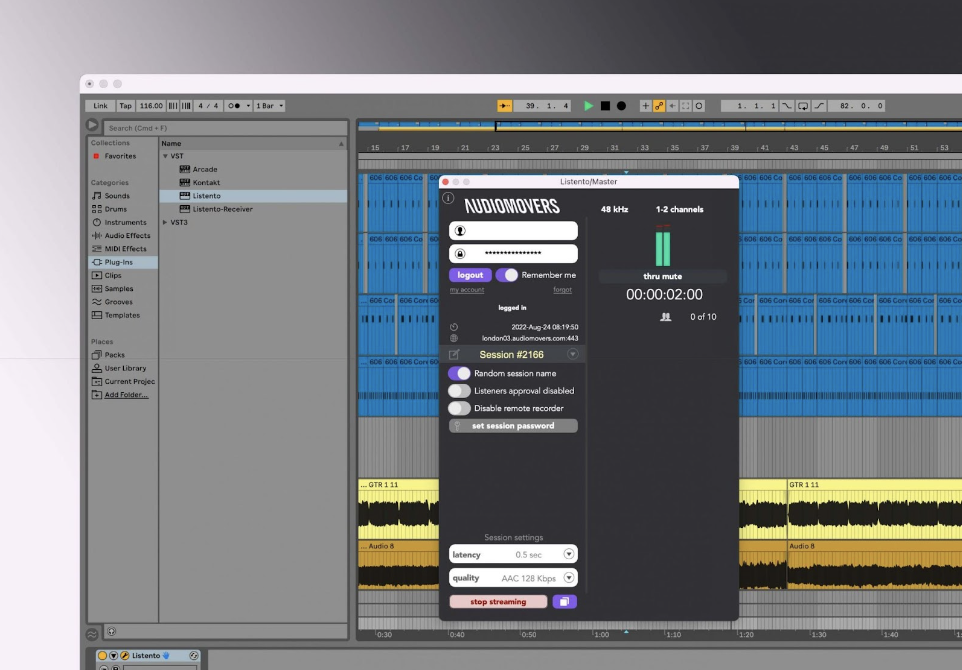962x670 pixels.
Task: Toggle the Remember me switch
Action: tap(507, 275)
